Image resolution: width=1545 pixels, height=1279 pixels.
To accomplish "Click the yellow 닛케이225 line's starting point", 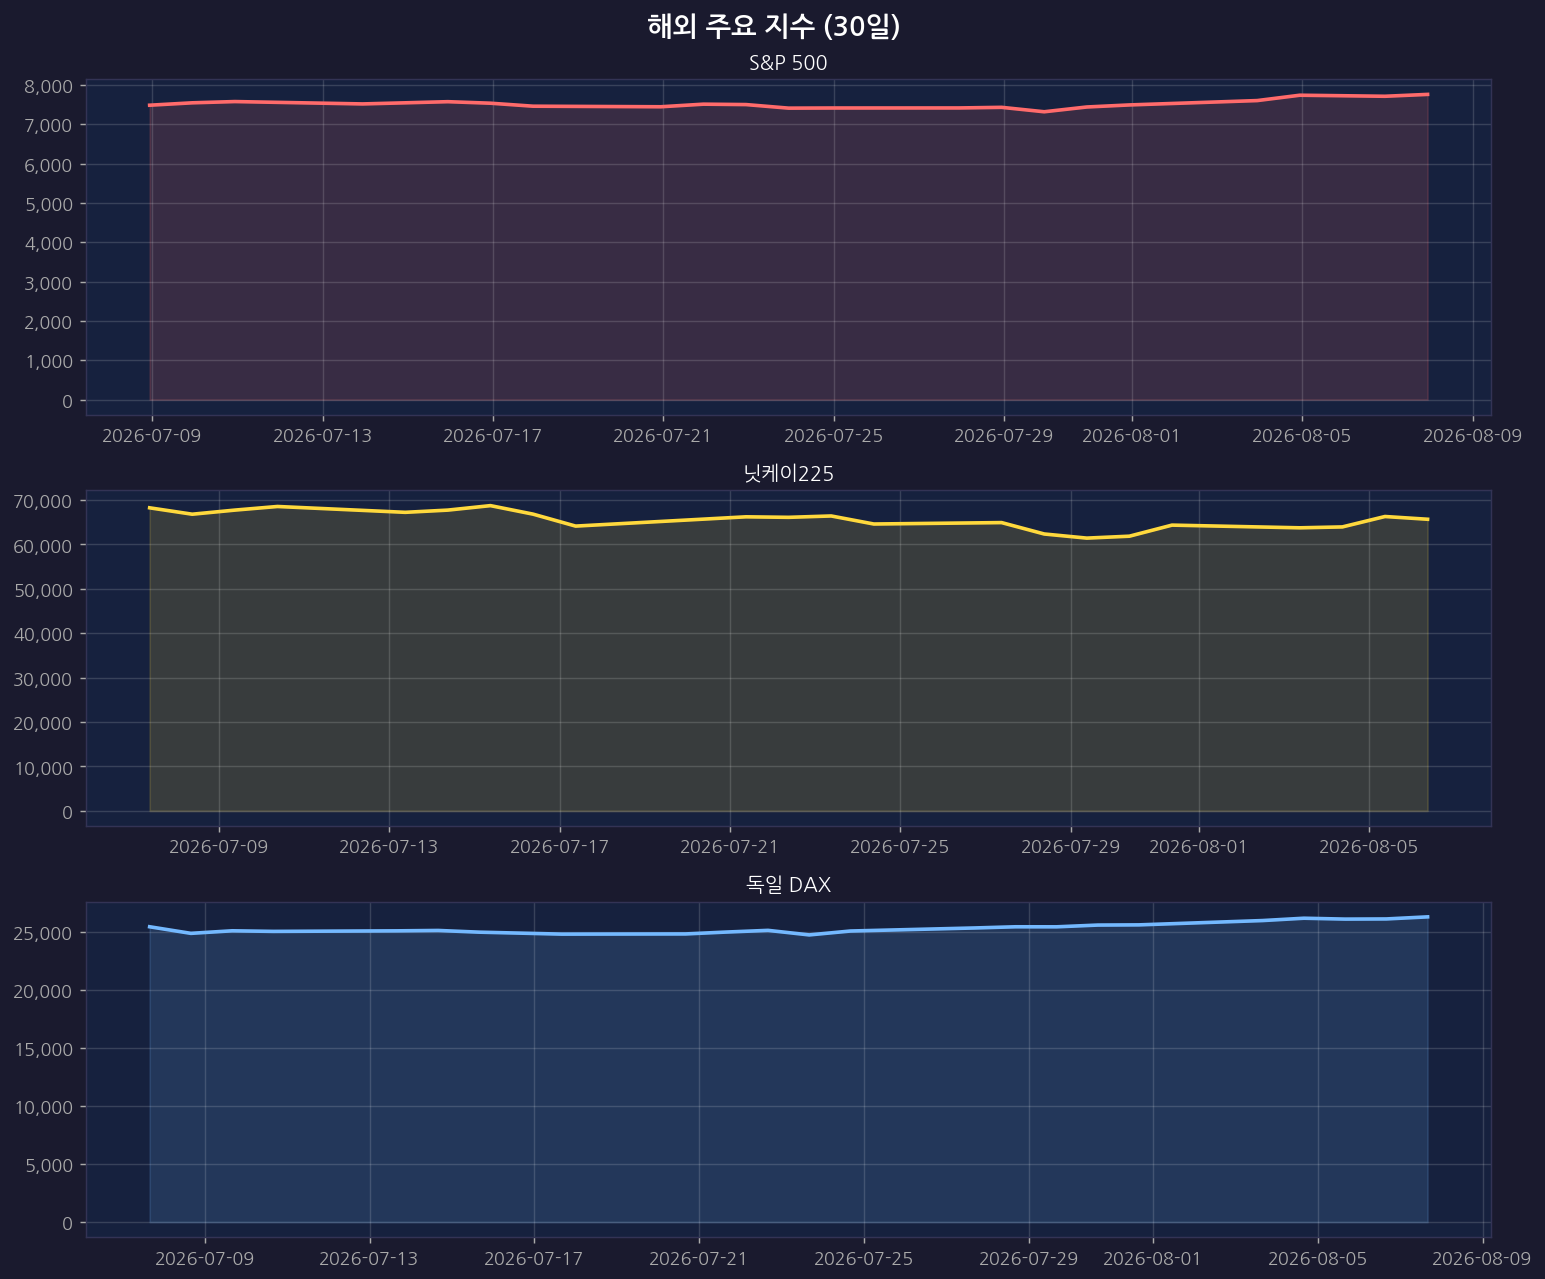I will pos(150,508).
